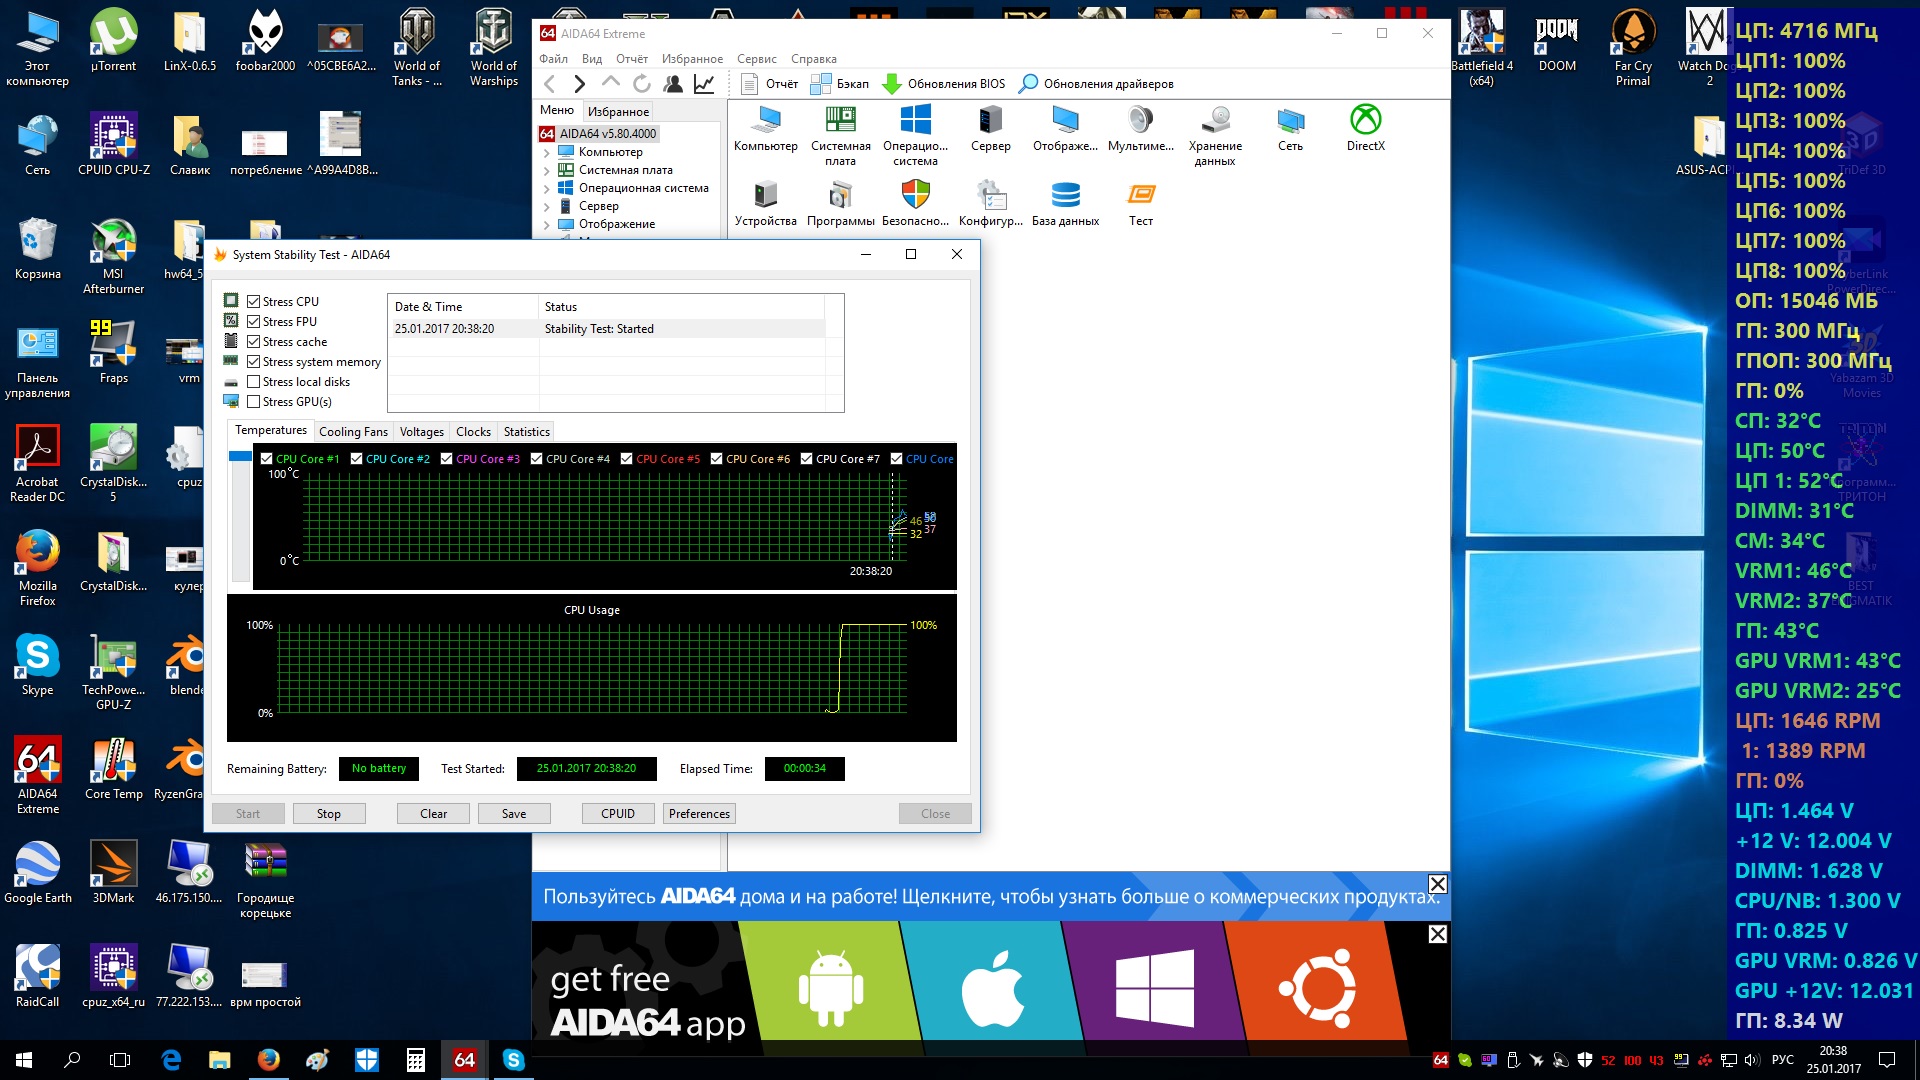Expand the Системная плата tree node
This screenshot has height=1080, width=1920.
point(547,171)
